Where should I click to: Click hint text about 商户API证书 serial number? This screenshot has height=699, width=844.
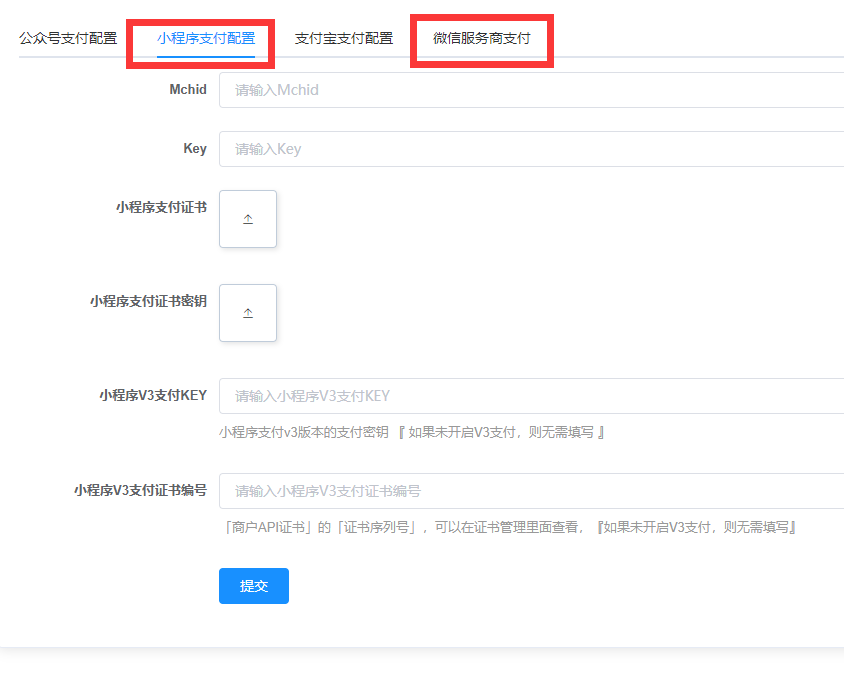point(509,527)
